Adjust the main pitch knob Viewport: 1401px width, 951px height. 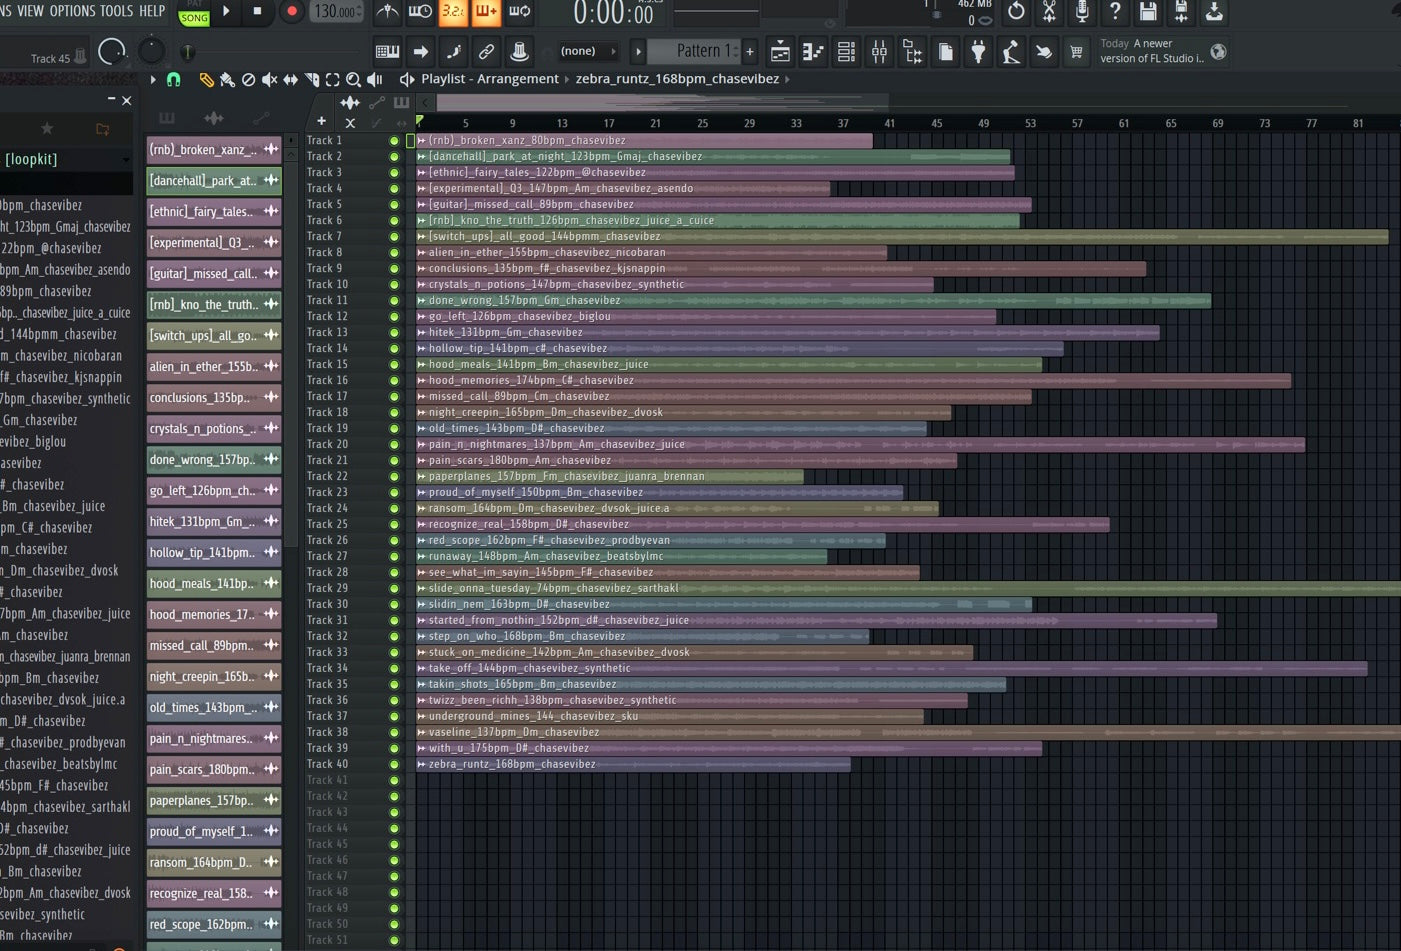[151, 50]
